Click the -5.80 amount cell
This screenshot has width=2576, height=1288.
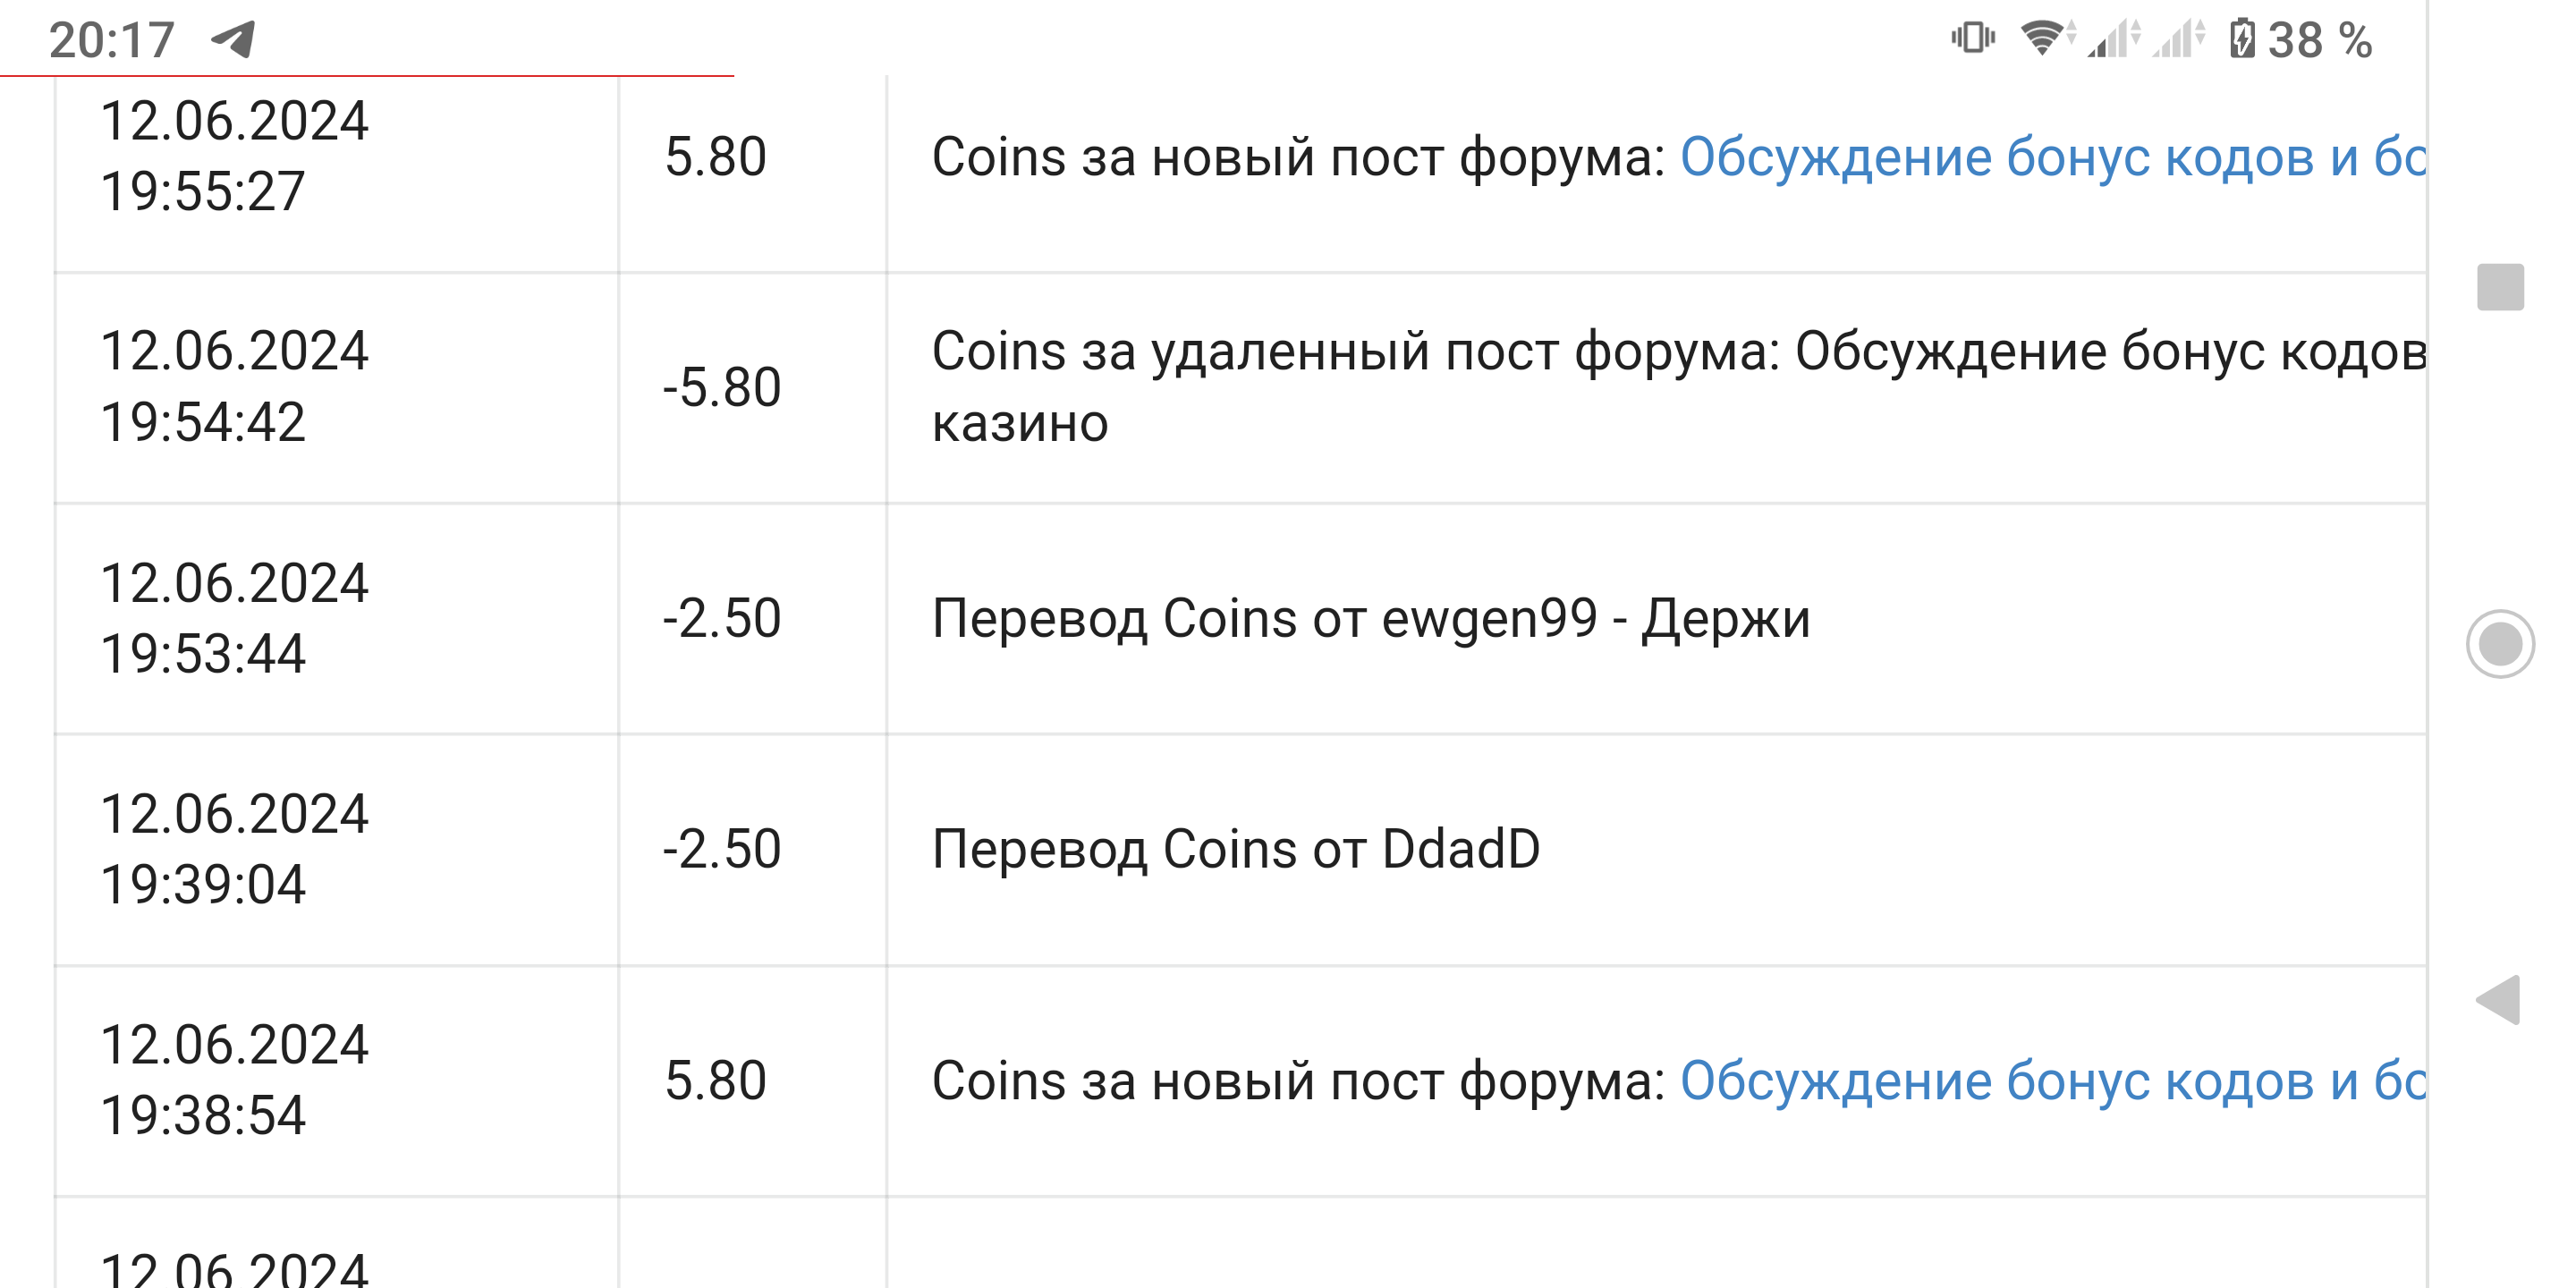722,388
